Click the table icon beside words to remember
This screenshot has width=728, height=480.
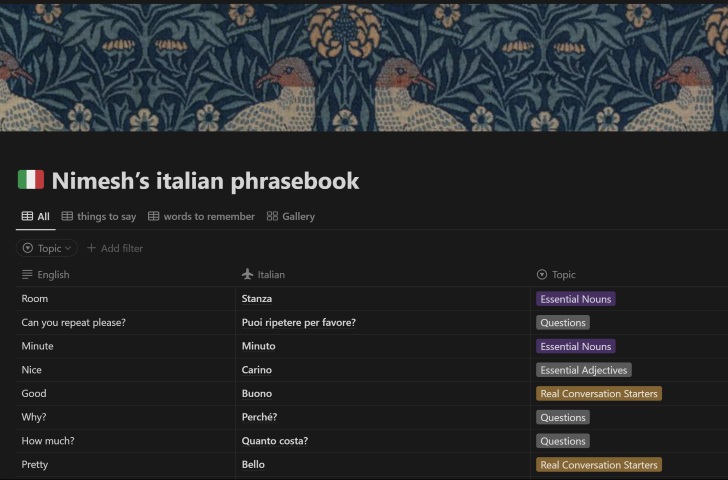click(154, 216)
